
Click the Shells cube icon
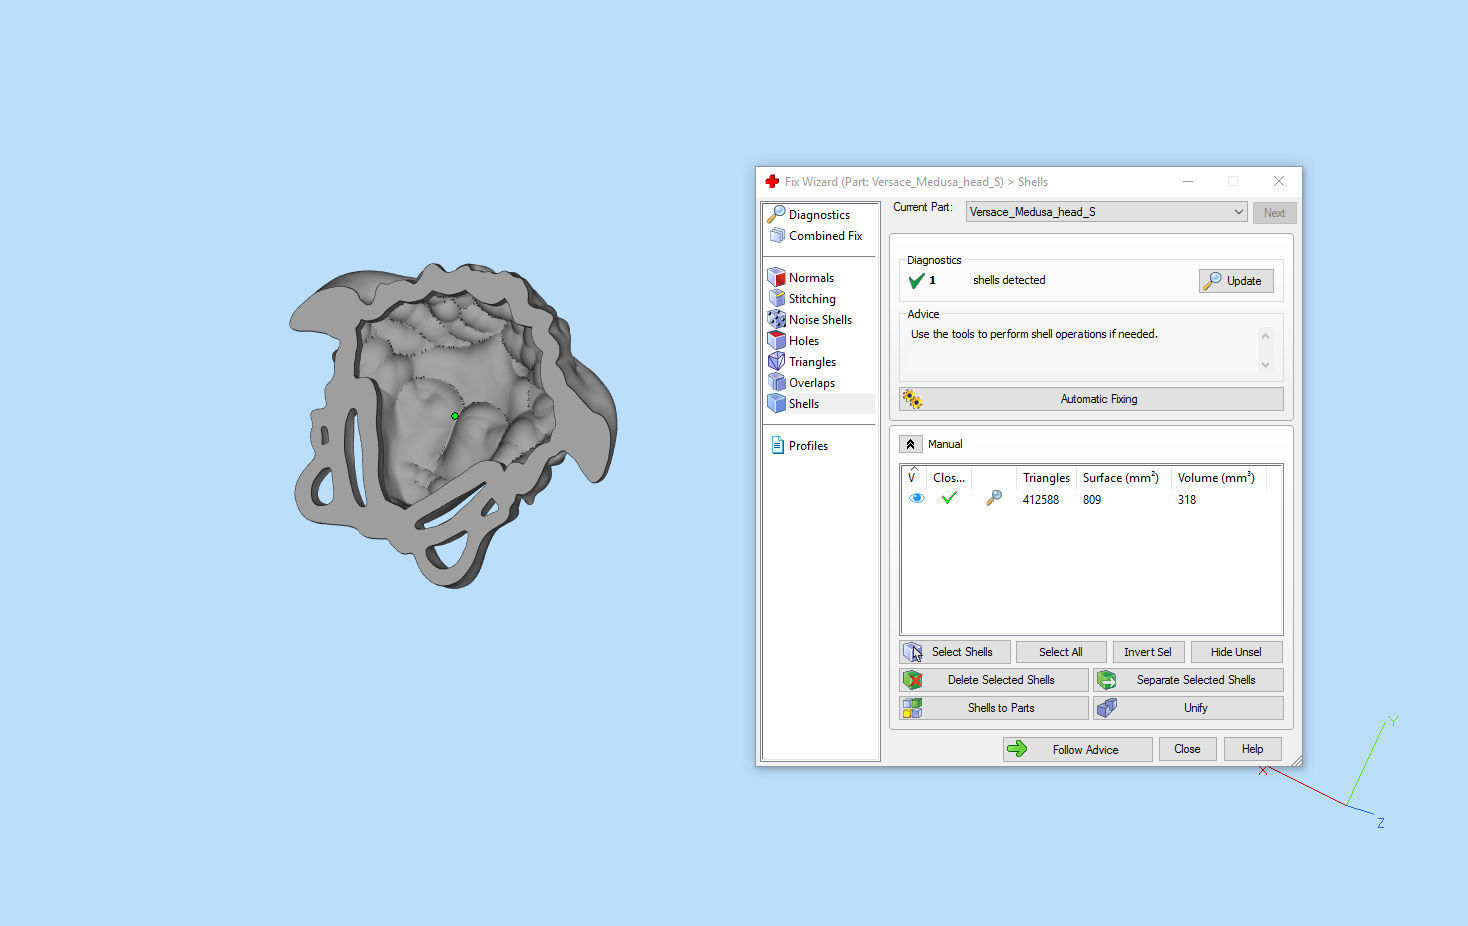click(776, 403)
